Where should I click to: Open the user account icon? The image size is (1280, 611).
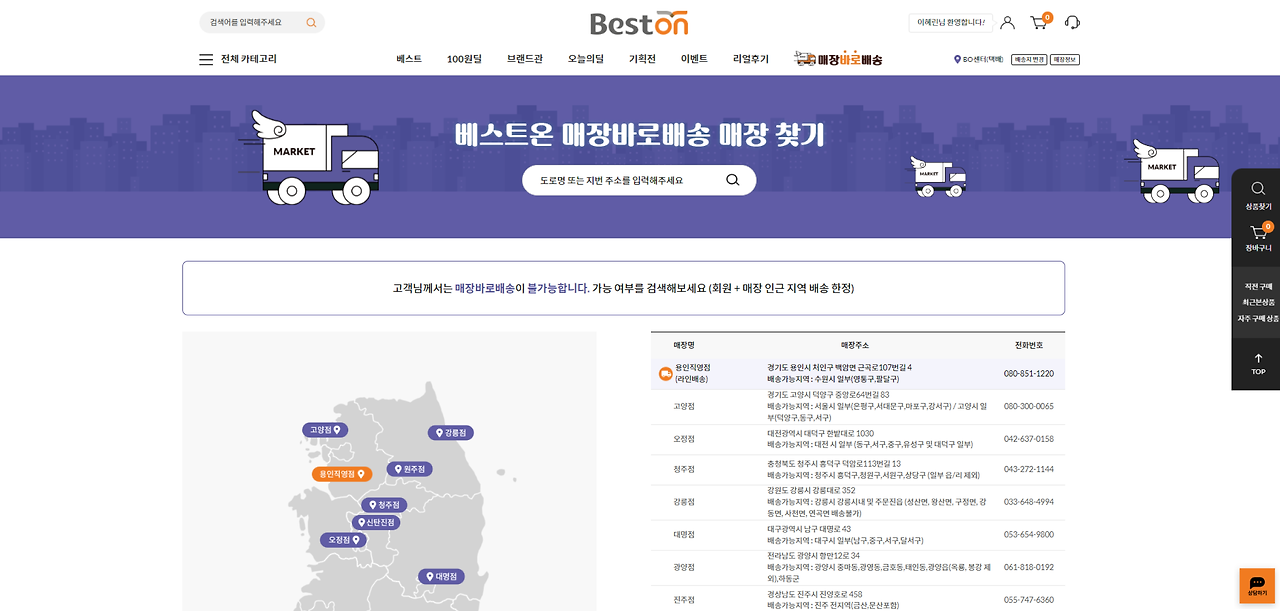coord(1007,22)
